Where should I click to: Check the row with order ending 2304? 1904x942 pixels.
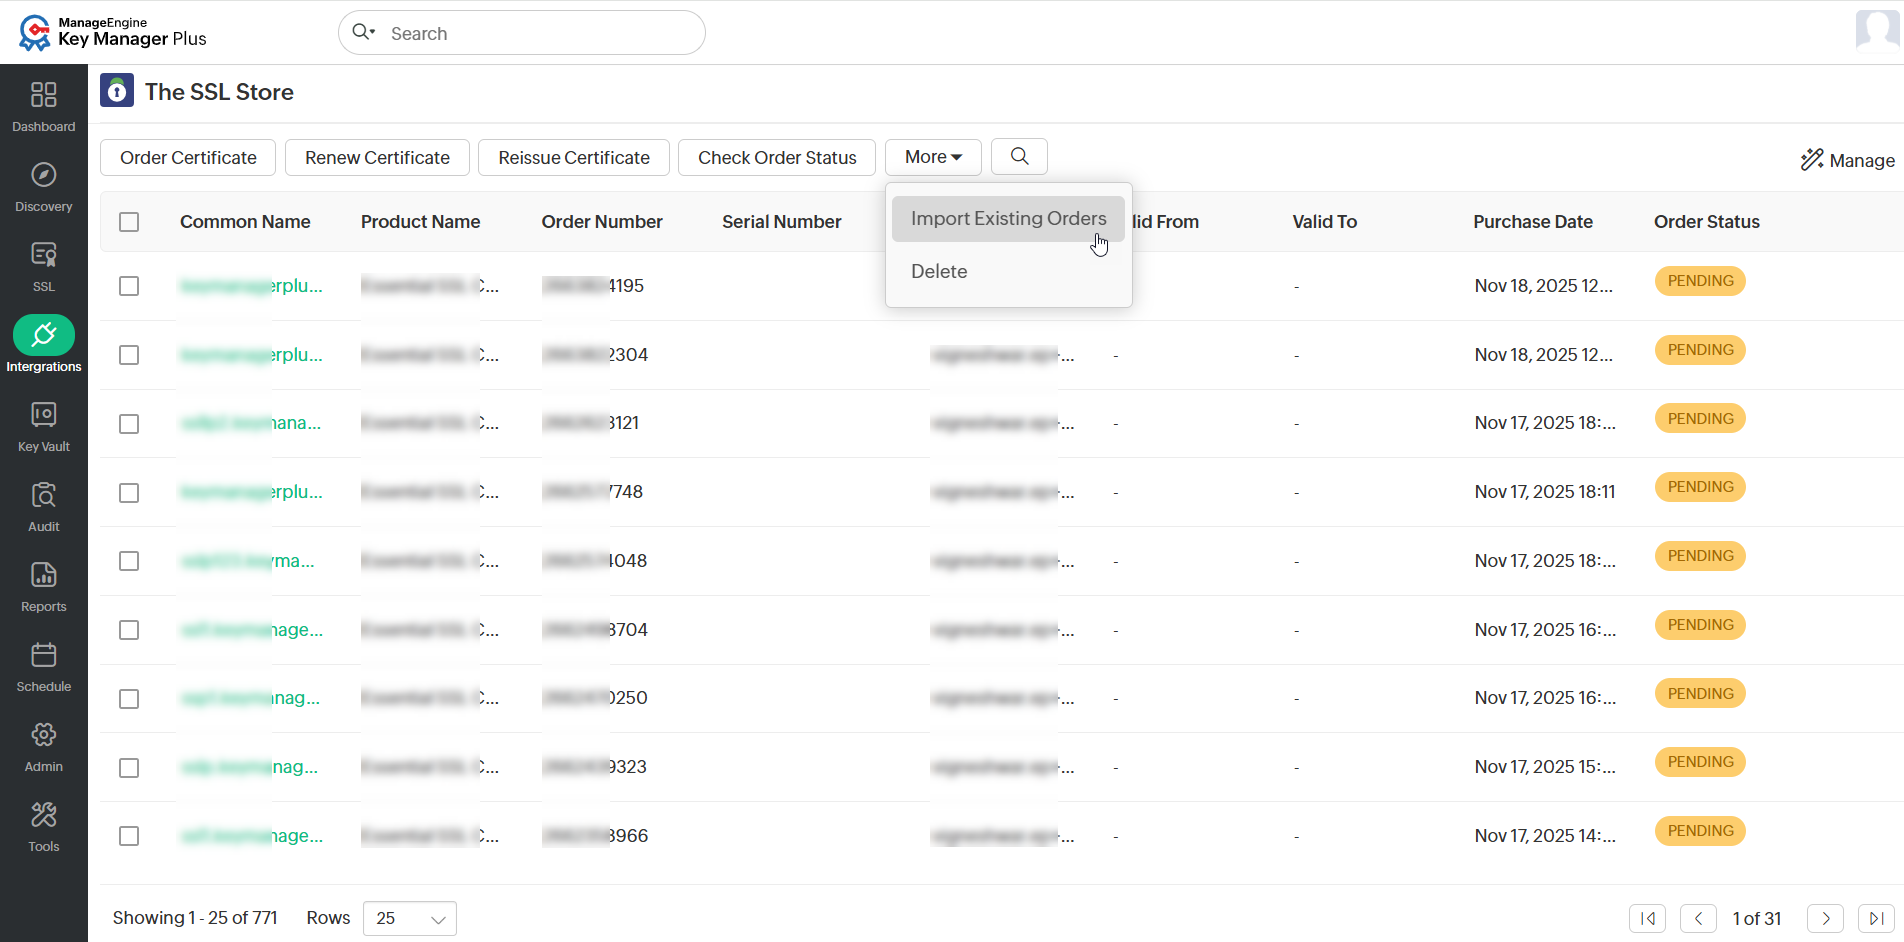pos(129,355)
